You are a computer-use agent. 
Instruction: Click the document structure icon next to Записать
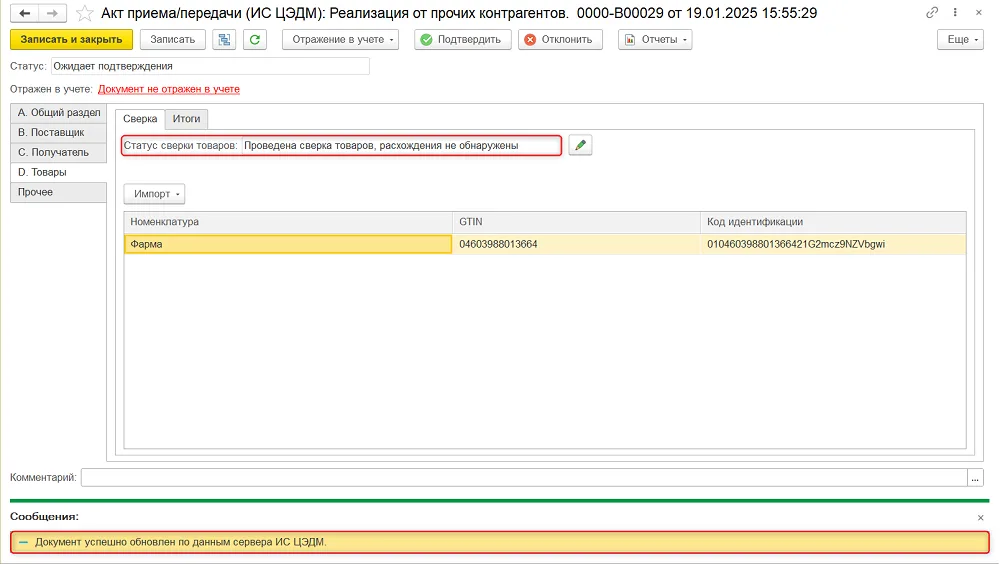224,40
